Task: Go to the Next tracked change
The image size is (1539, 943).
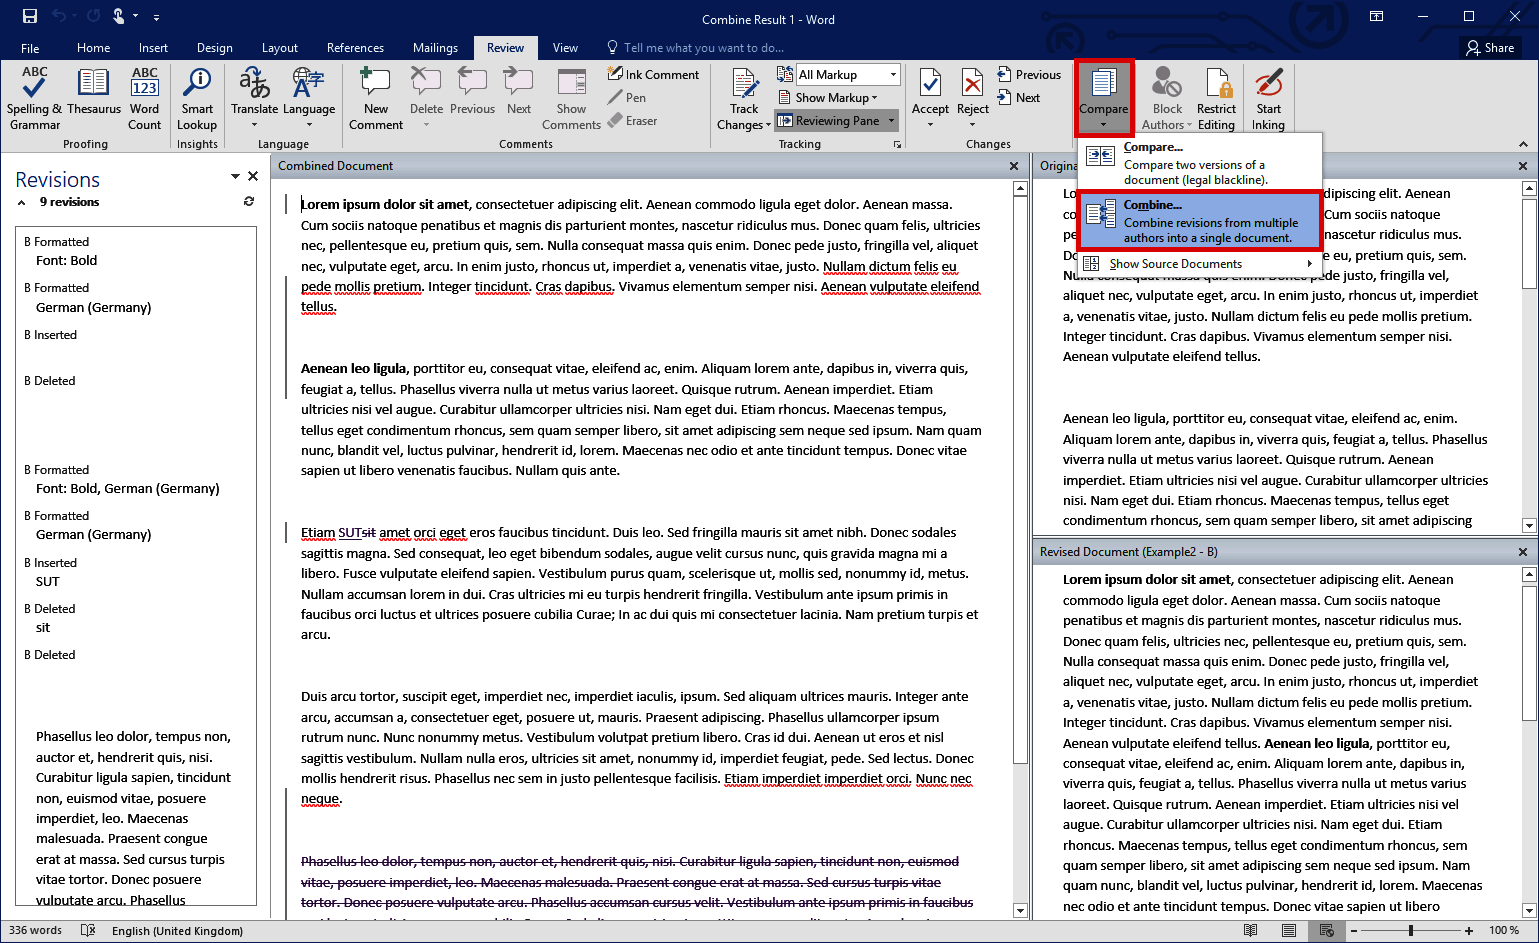Action: point(1019,97)
